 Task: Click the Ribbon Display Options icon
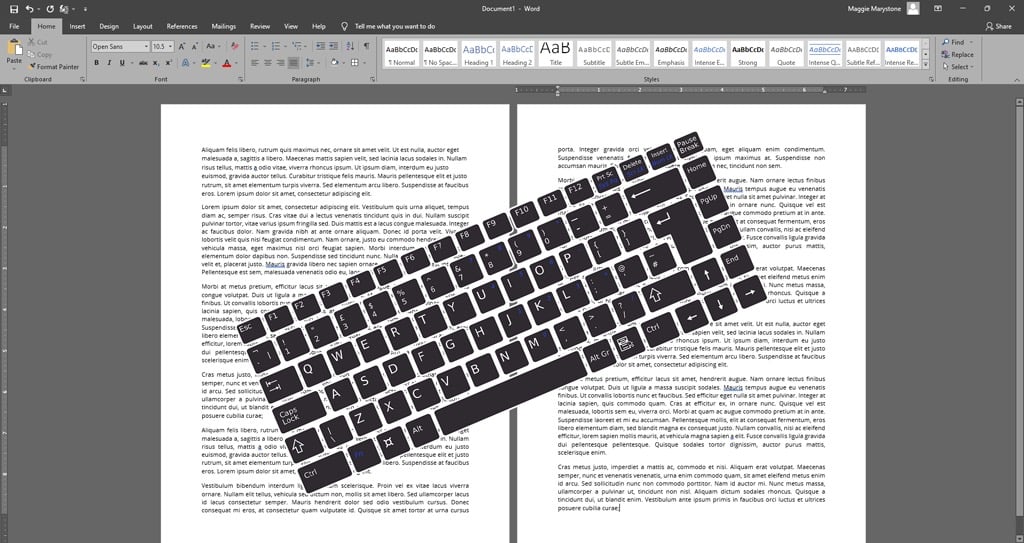[938, 9]
